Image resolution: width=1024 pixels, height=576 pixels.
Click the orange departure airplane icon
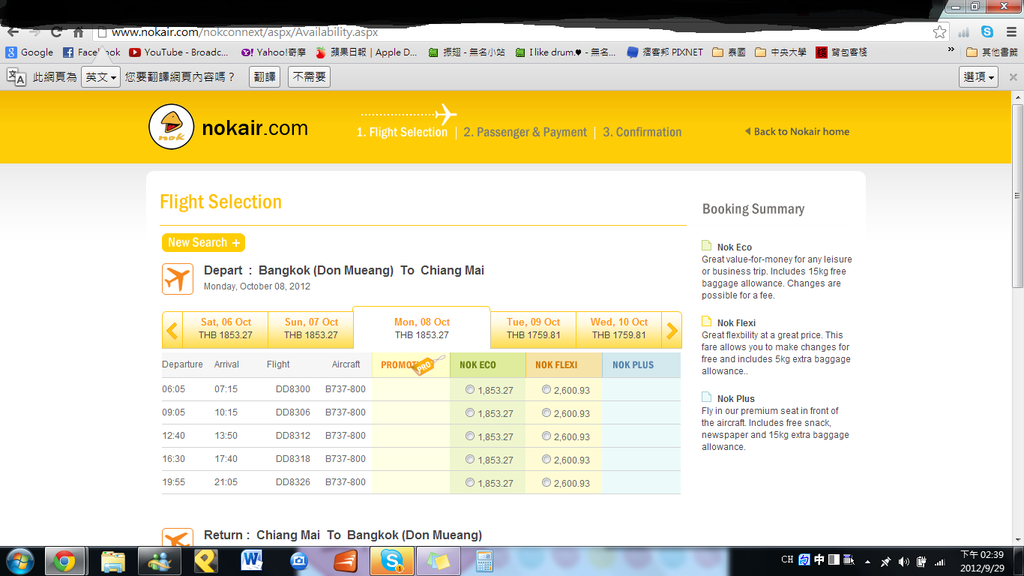[178, 279]
